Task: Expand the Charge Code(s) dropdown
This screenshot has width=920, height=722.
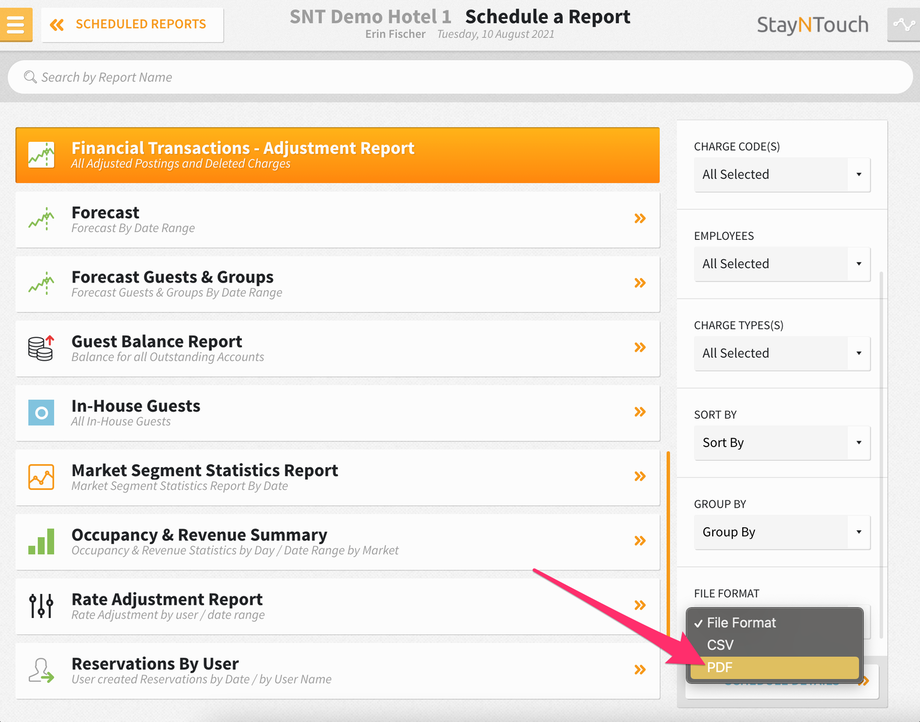Action: point(782,174)
